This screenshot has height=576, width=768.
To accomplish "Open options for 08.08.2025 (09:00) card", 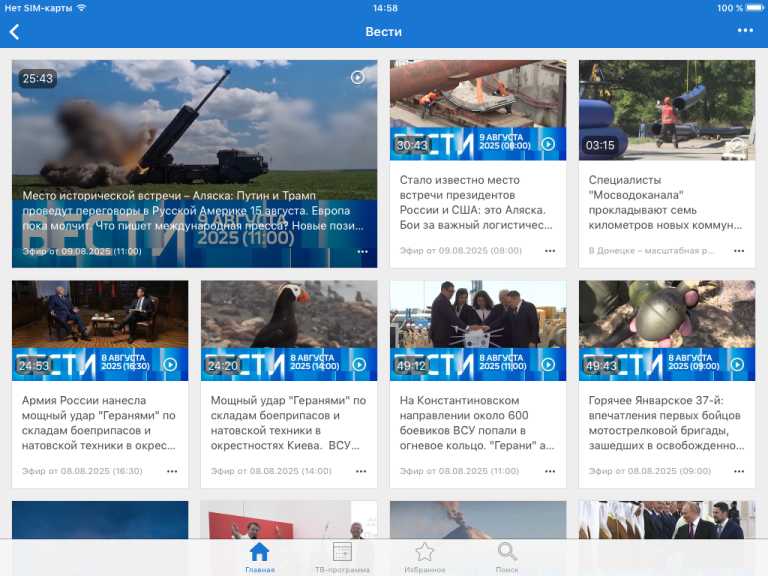I will click(x=739, y=471).
